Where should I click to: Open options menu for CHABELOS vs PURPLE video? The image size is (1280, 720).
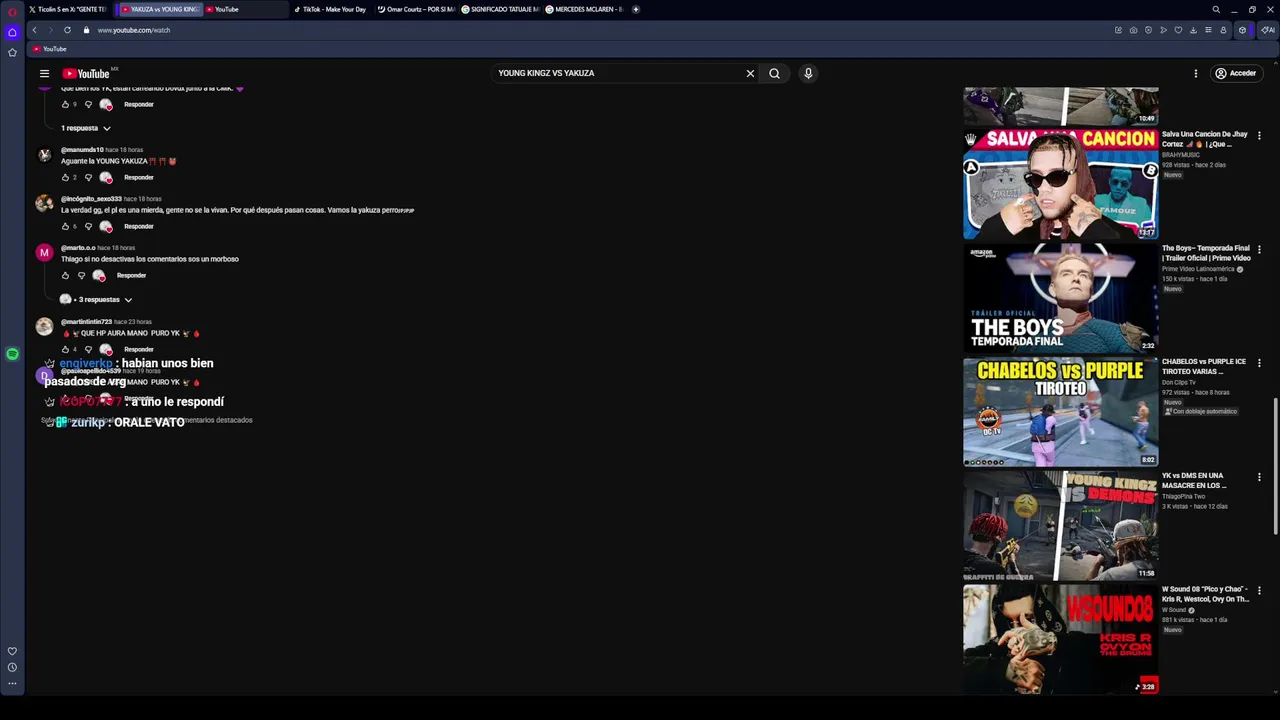pos(1259,363)
